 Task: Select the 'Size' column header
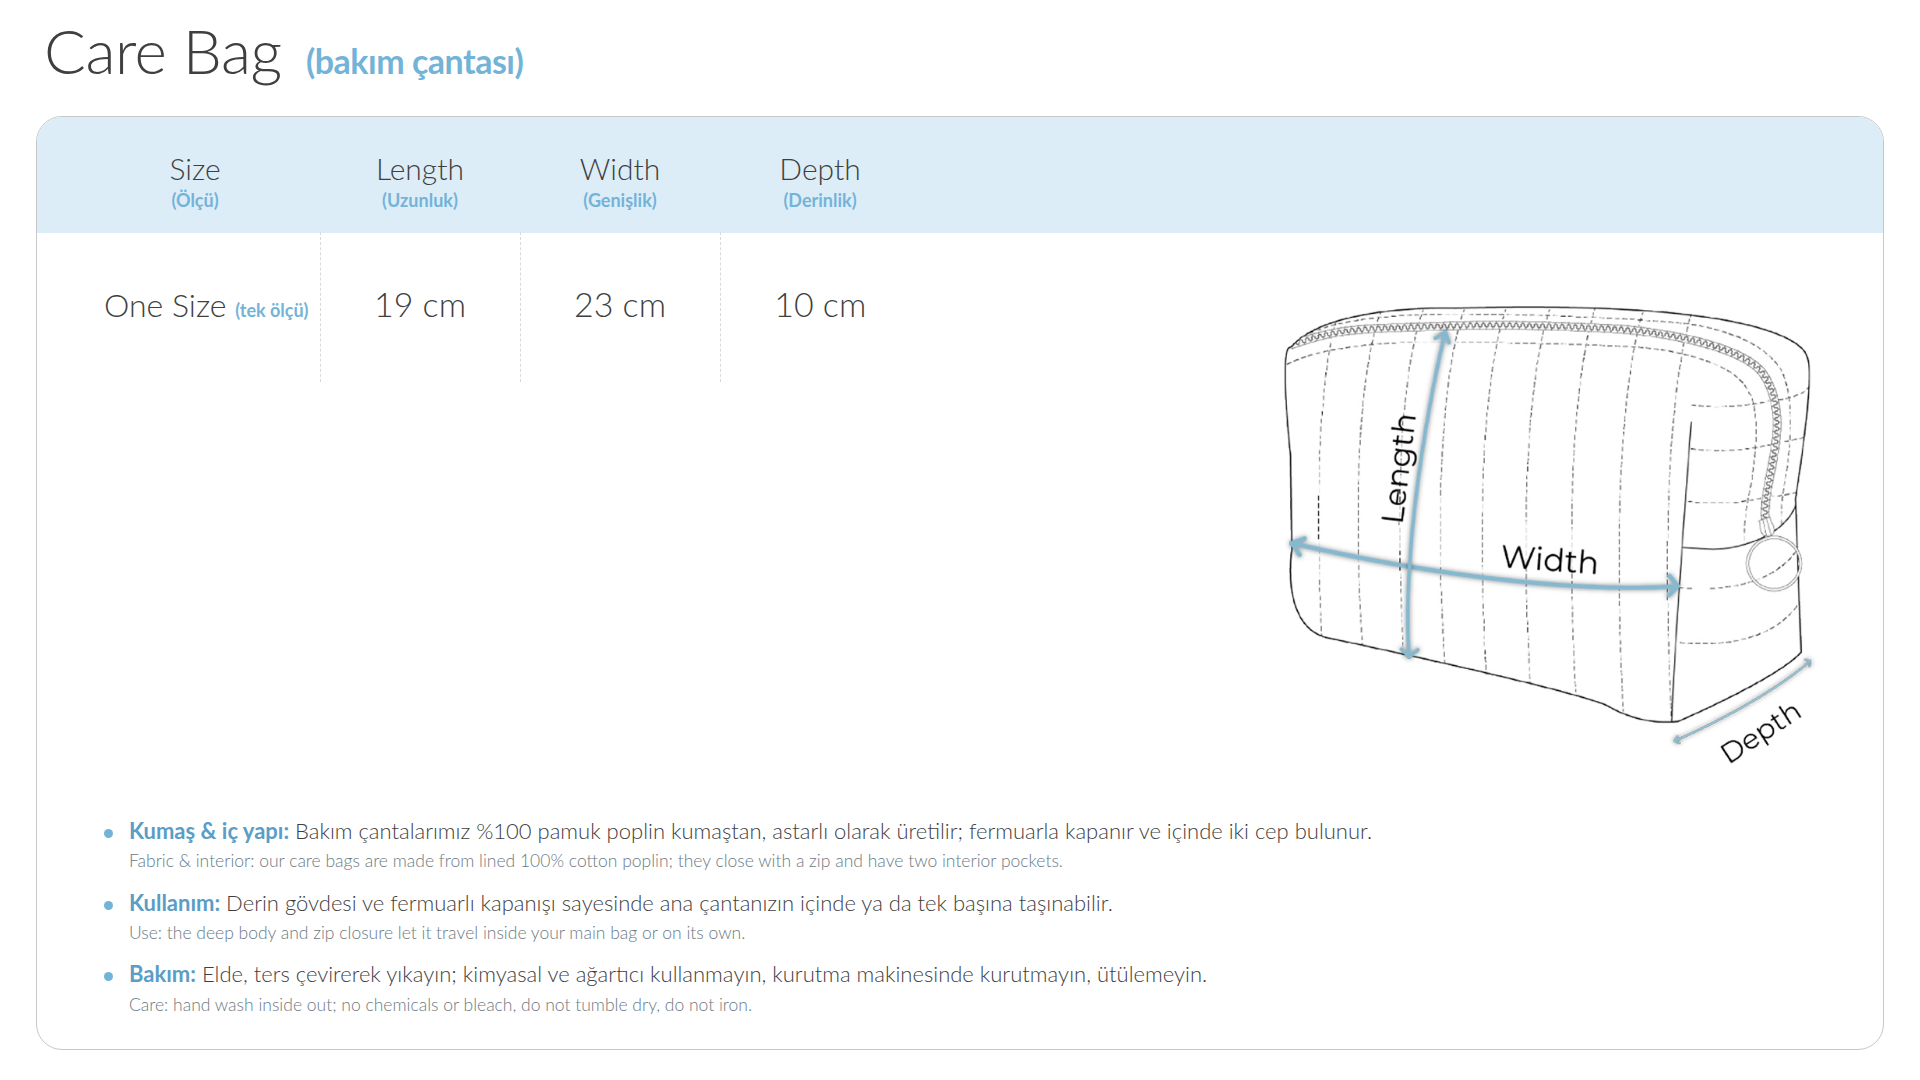point(195,170)
